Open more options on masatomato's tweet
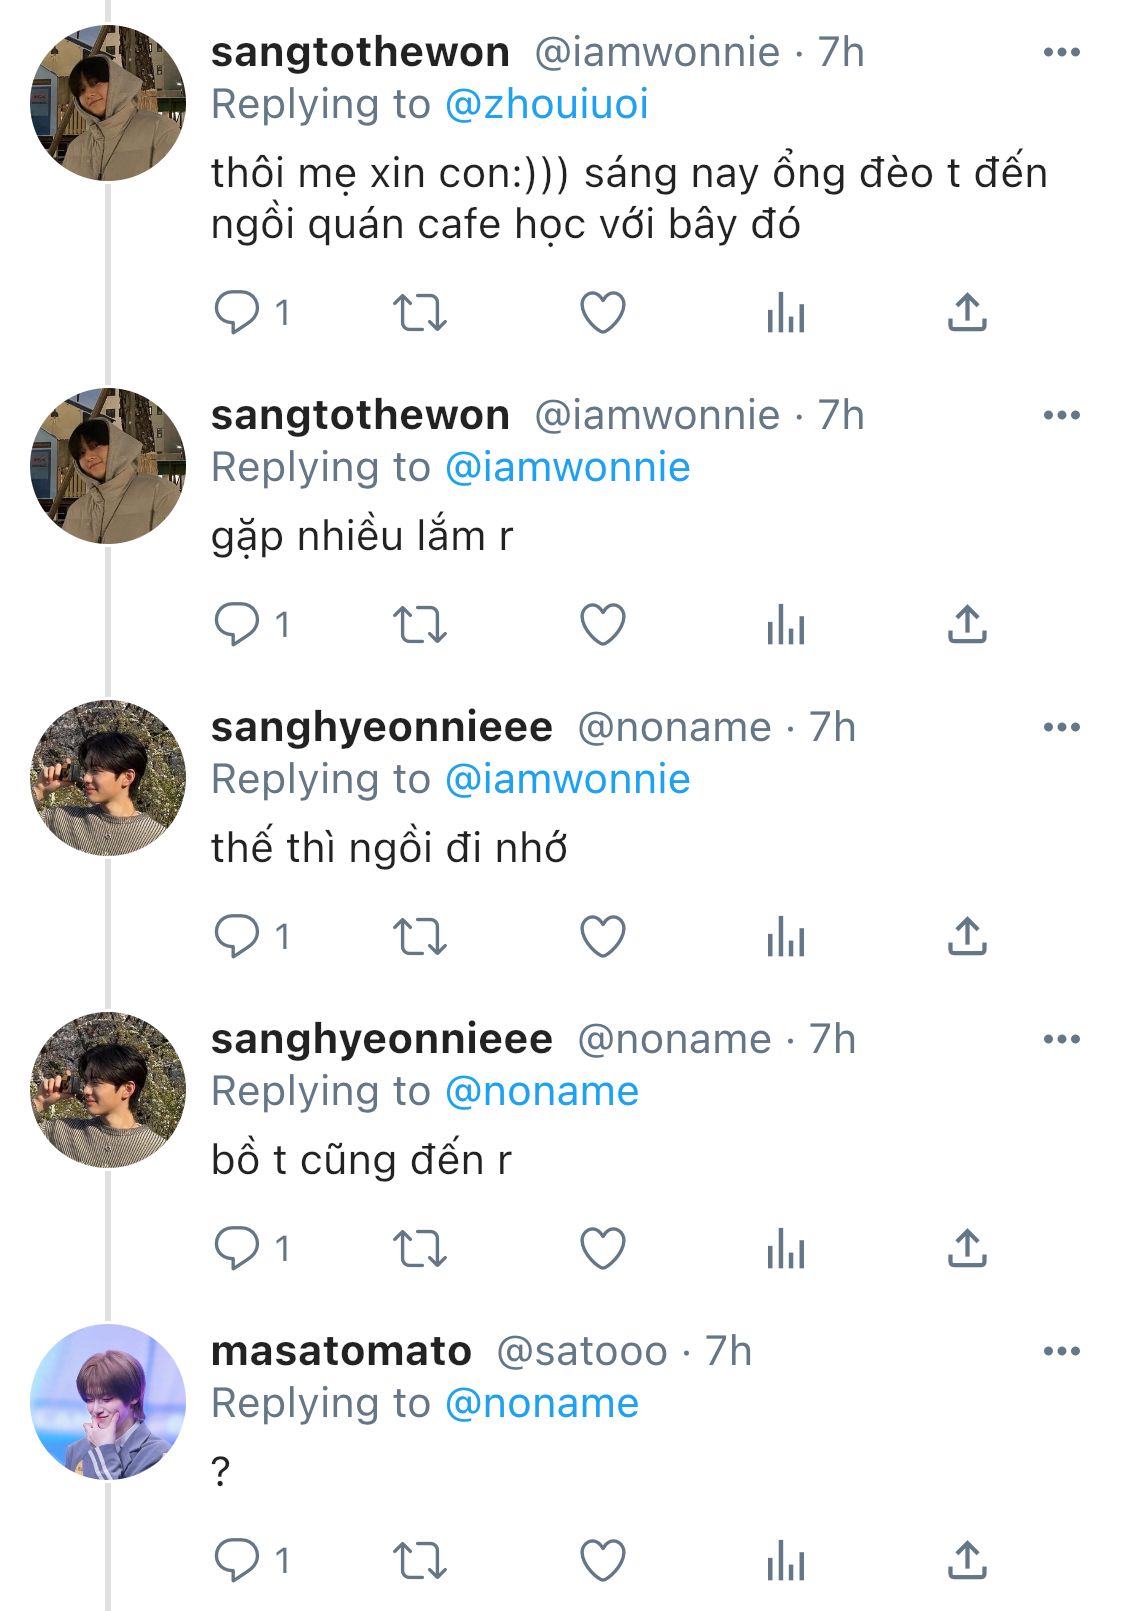Screen dimensions: 1125x1611 pyautogui.click(x=1061, y=1351)
